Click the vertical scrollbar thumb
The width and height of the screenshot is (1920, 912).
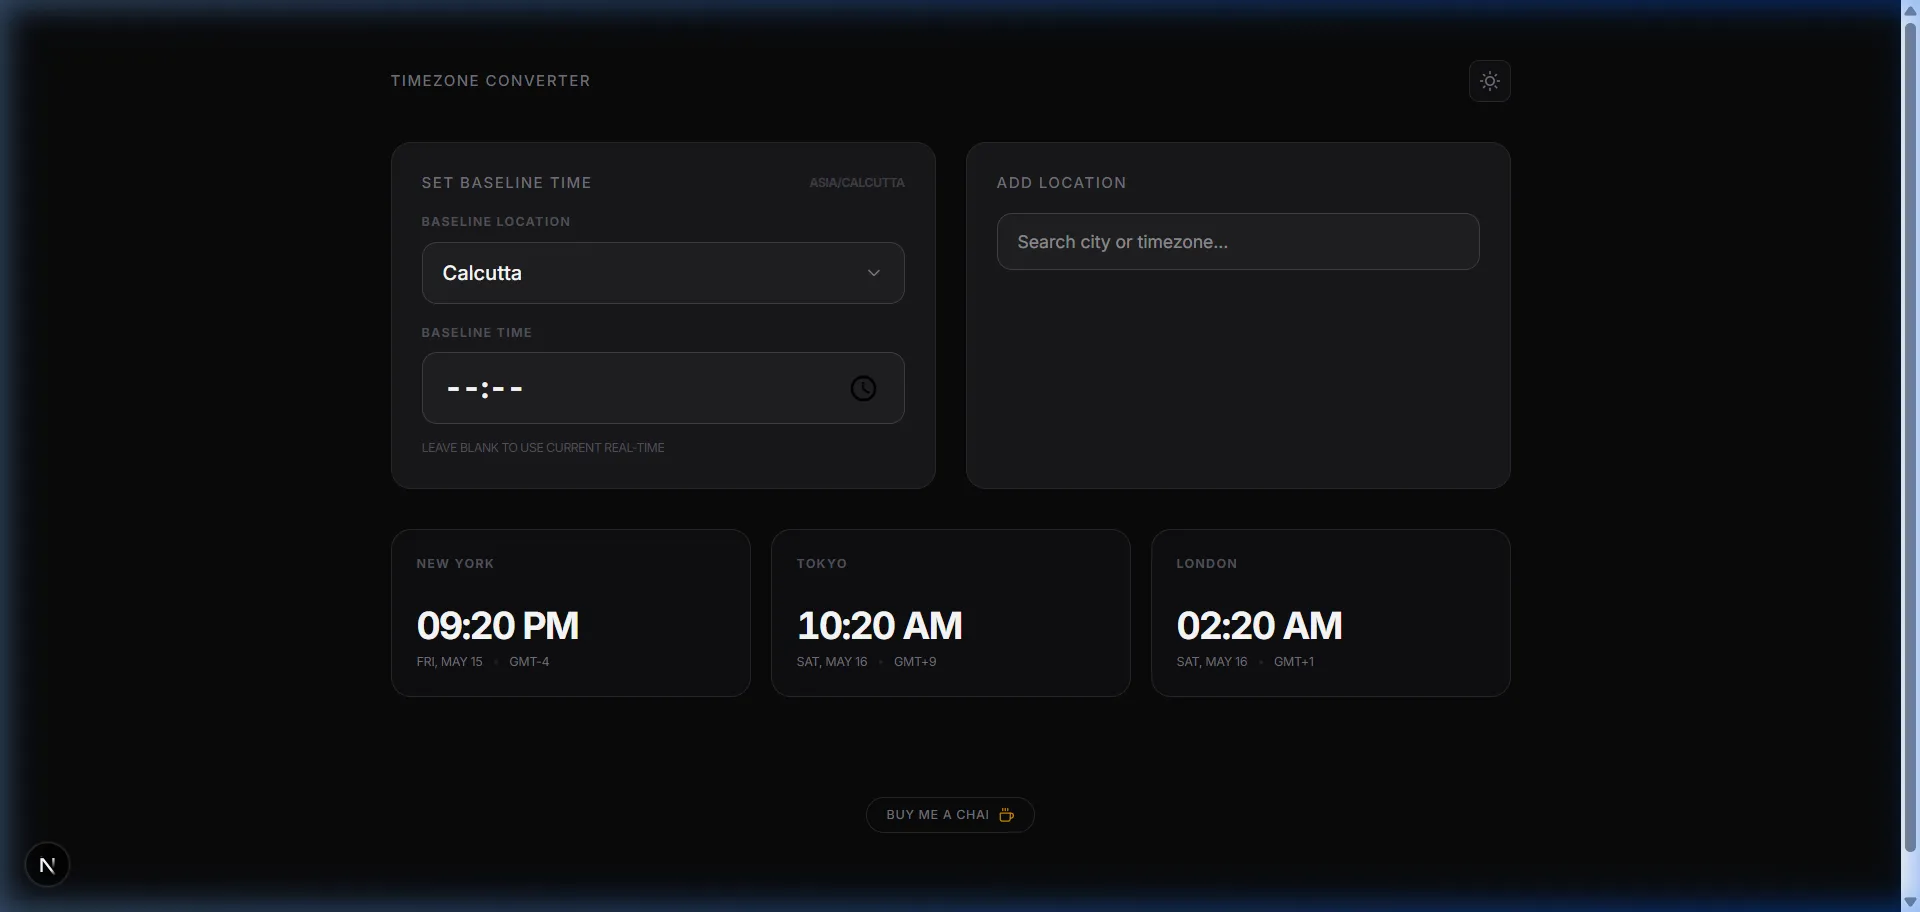point(1910,435)
